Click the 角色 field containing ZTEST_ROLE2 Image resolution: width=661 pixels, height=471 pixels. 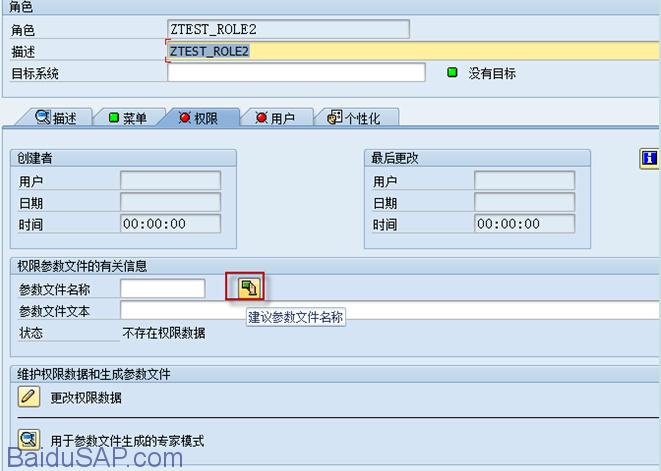pyautogui.click(x=288, y=29)
